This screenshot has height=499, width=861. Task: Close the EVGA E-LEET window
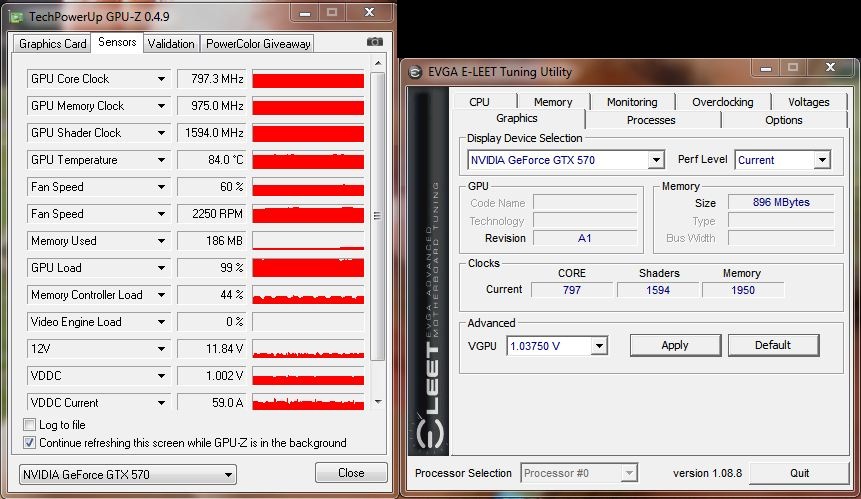(x=830, y=68)
